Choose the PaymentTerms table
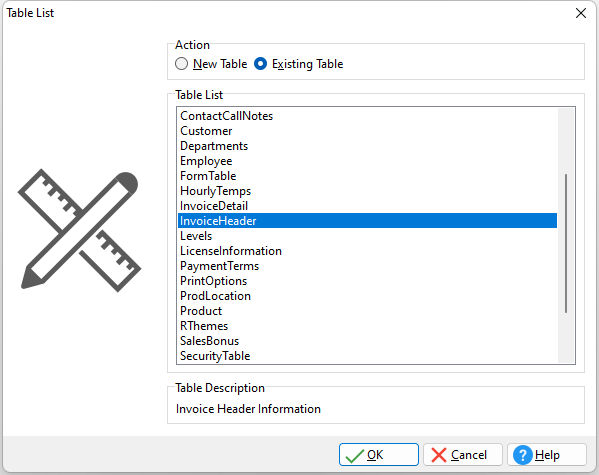The width and height of the screenshot is (599, 475). (x=367, y=266)
